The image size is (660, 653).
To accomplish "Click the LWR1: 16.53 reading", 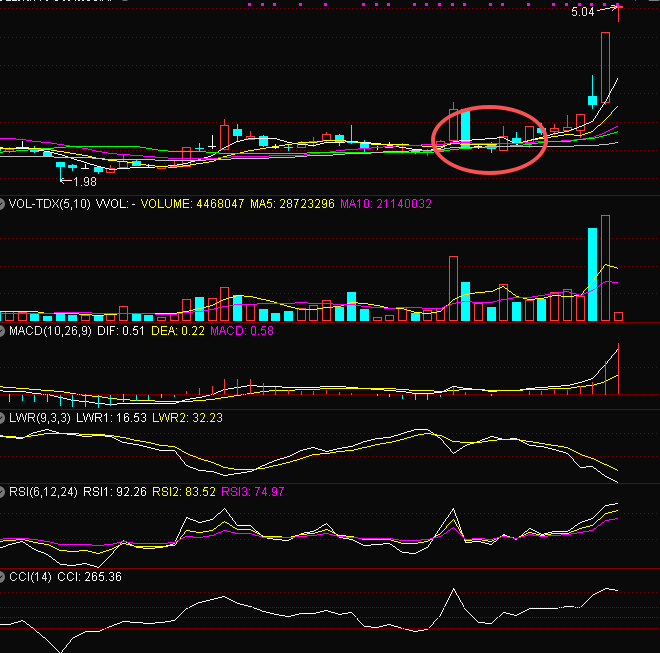I will coord(111,418).
